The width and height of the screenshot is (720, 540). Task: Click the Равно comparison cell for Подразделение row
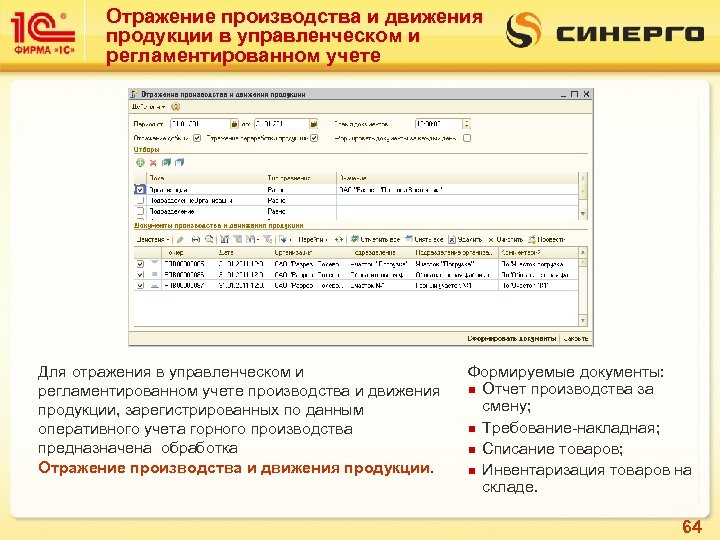[301, 211]
